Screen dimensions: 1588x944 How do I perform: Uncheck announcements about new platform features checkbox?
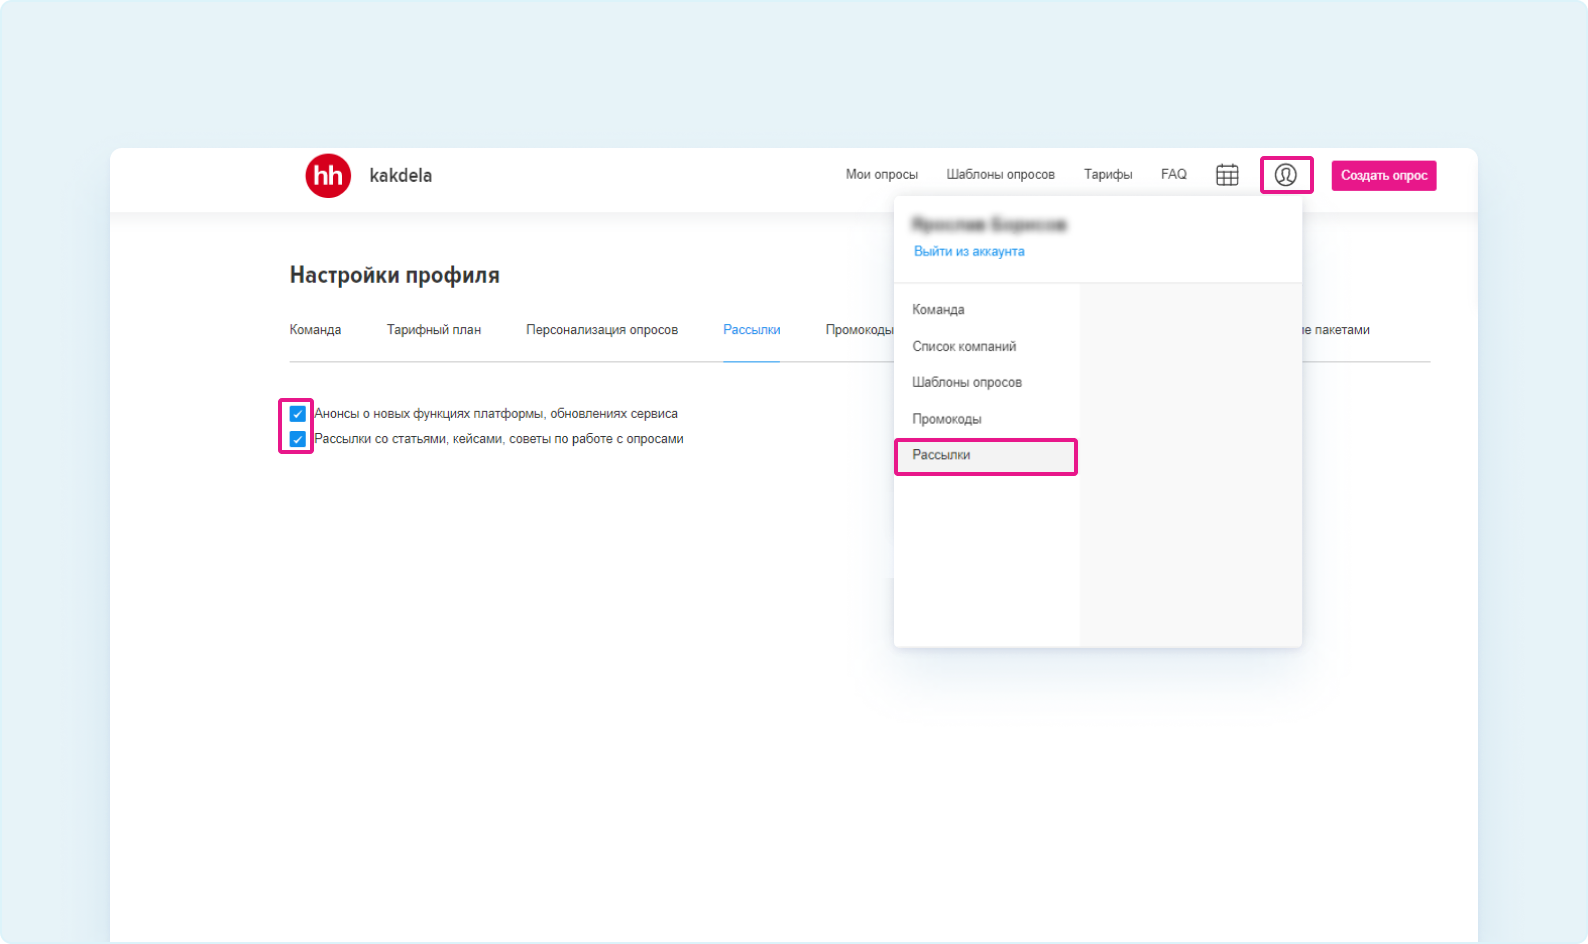(298, 414)
